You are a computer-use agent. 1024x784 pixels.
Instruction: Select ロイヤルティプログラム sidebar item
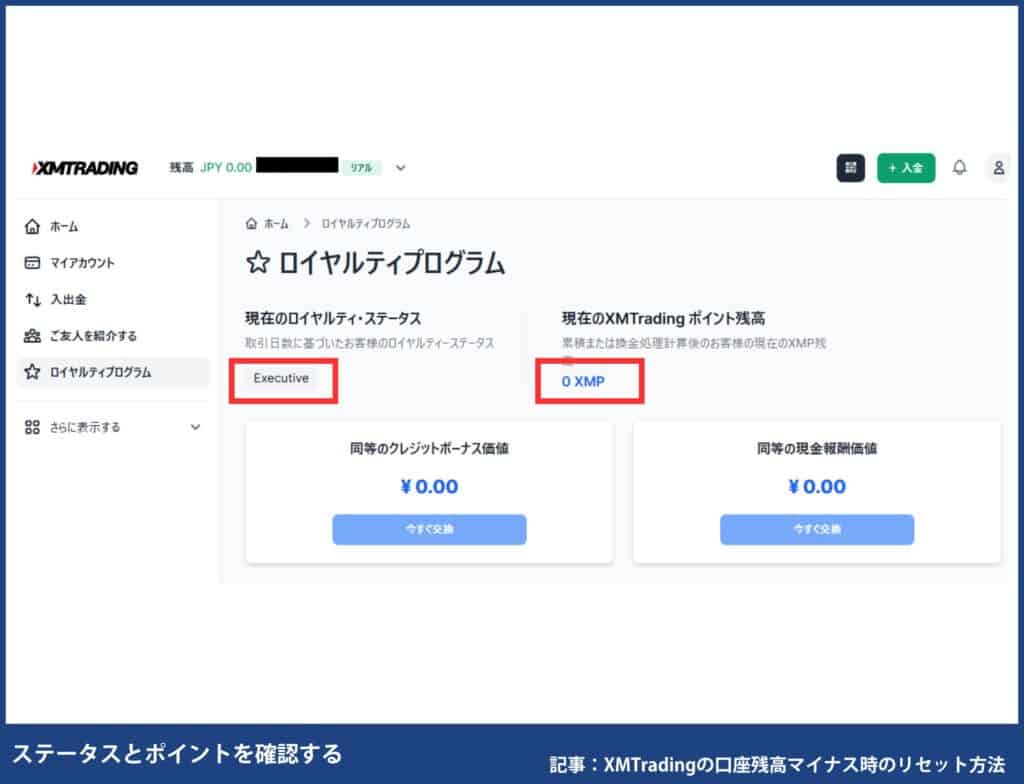tap(112, 372)
